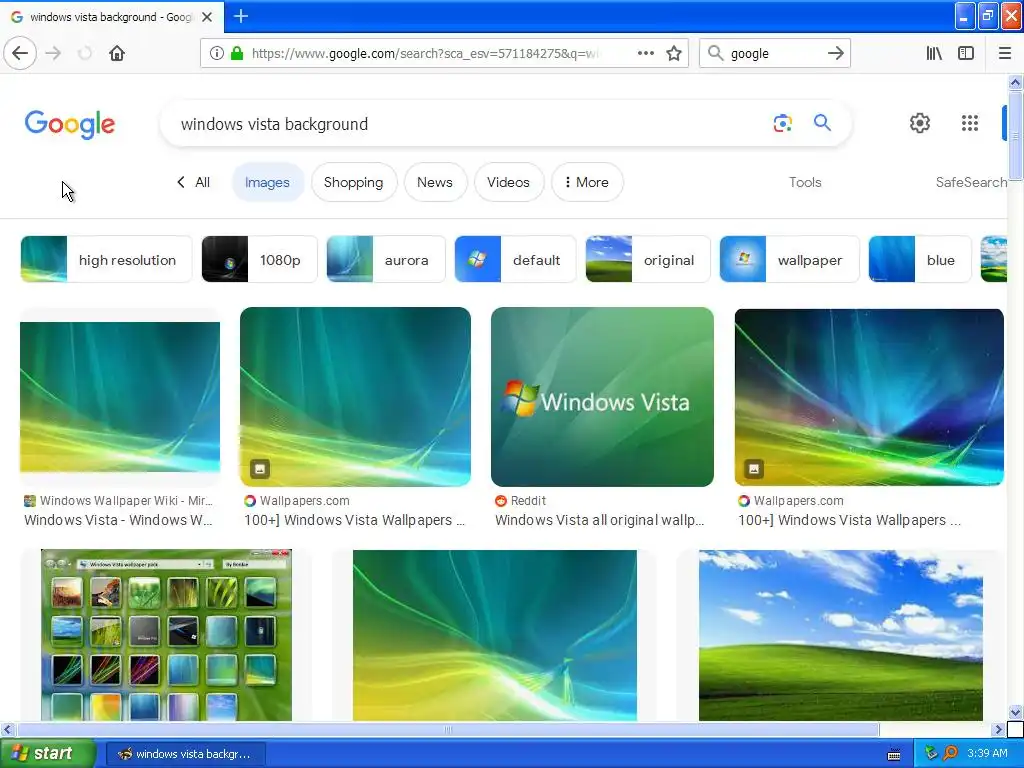Go back with the browser back arrow
The width and height of the screenshot is (1024, 768).
pos(20,53)
